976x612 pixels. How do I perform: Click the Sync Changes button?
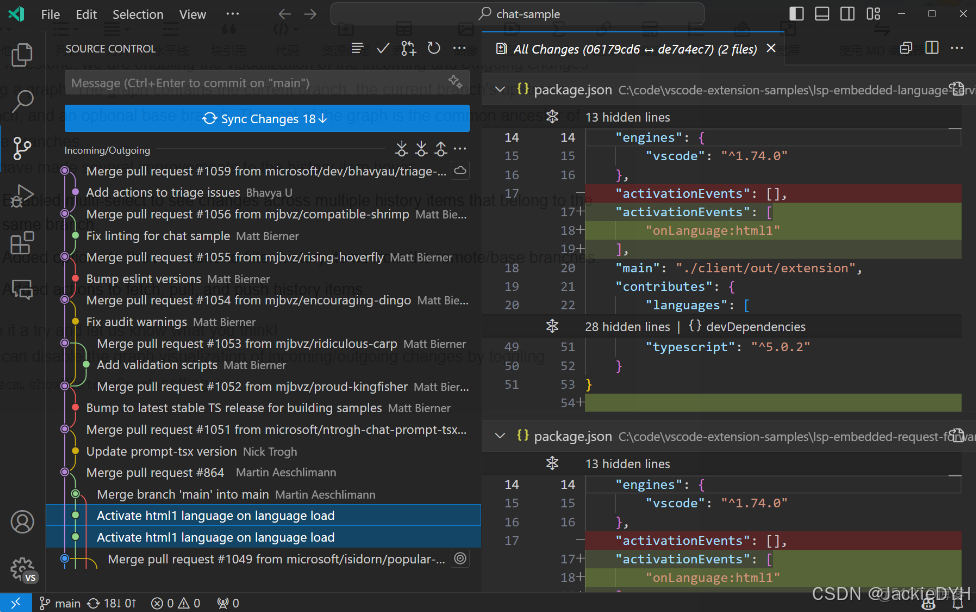[266, 118]
